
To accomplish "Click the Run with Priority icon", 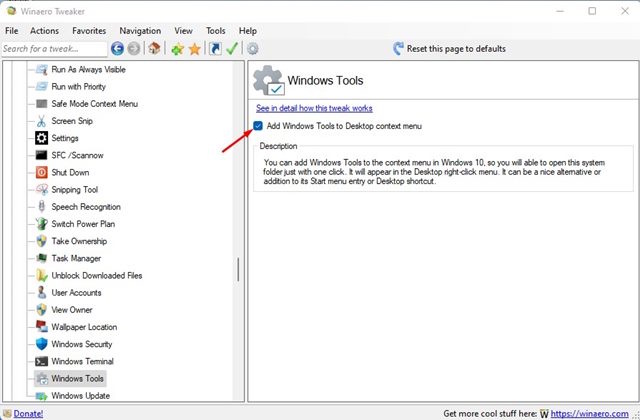I will (42, 87).
